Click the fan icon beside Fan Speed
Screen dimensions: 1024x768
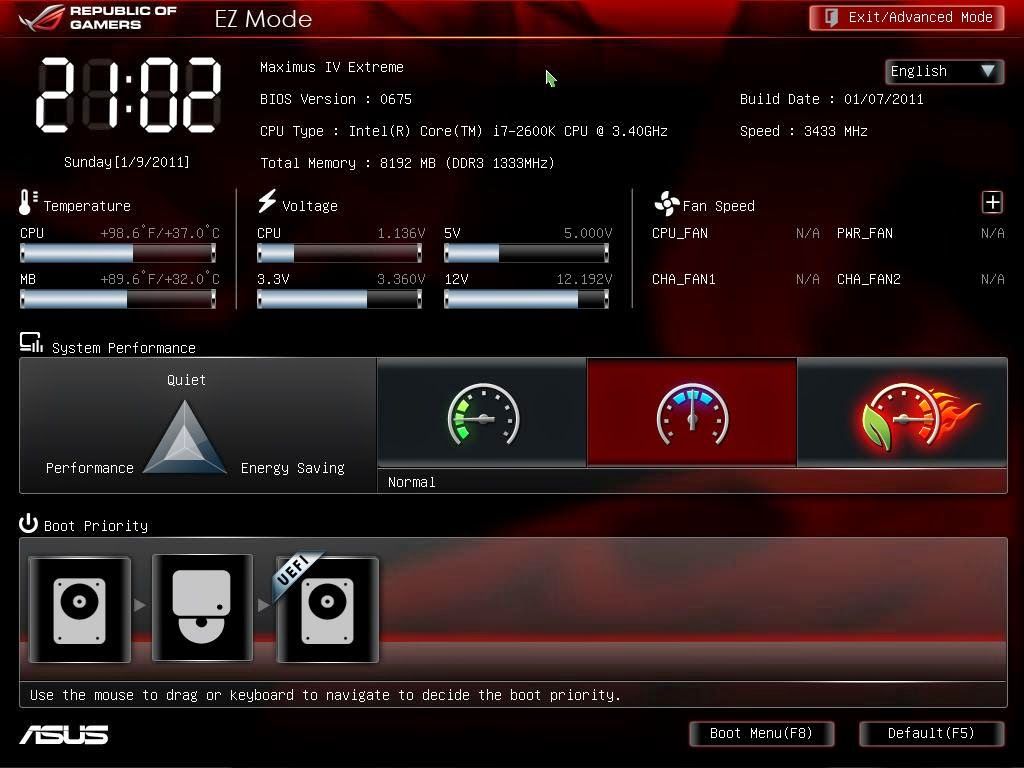666,204
